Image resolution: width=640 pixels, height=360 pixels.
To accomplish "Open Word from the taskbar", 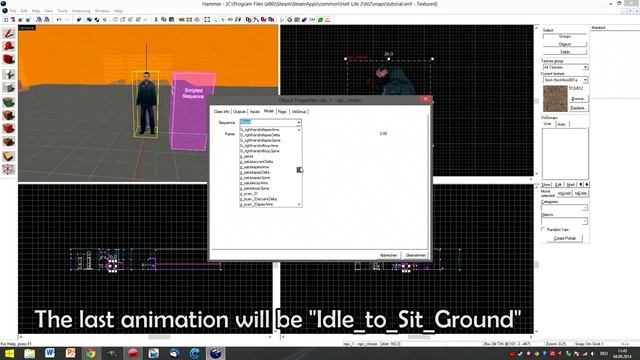I will pos(50,353).
